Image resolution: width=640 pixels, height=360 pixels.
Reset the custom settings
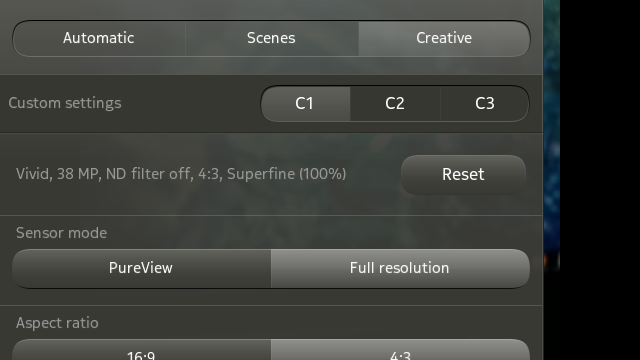click(463, 175)
